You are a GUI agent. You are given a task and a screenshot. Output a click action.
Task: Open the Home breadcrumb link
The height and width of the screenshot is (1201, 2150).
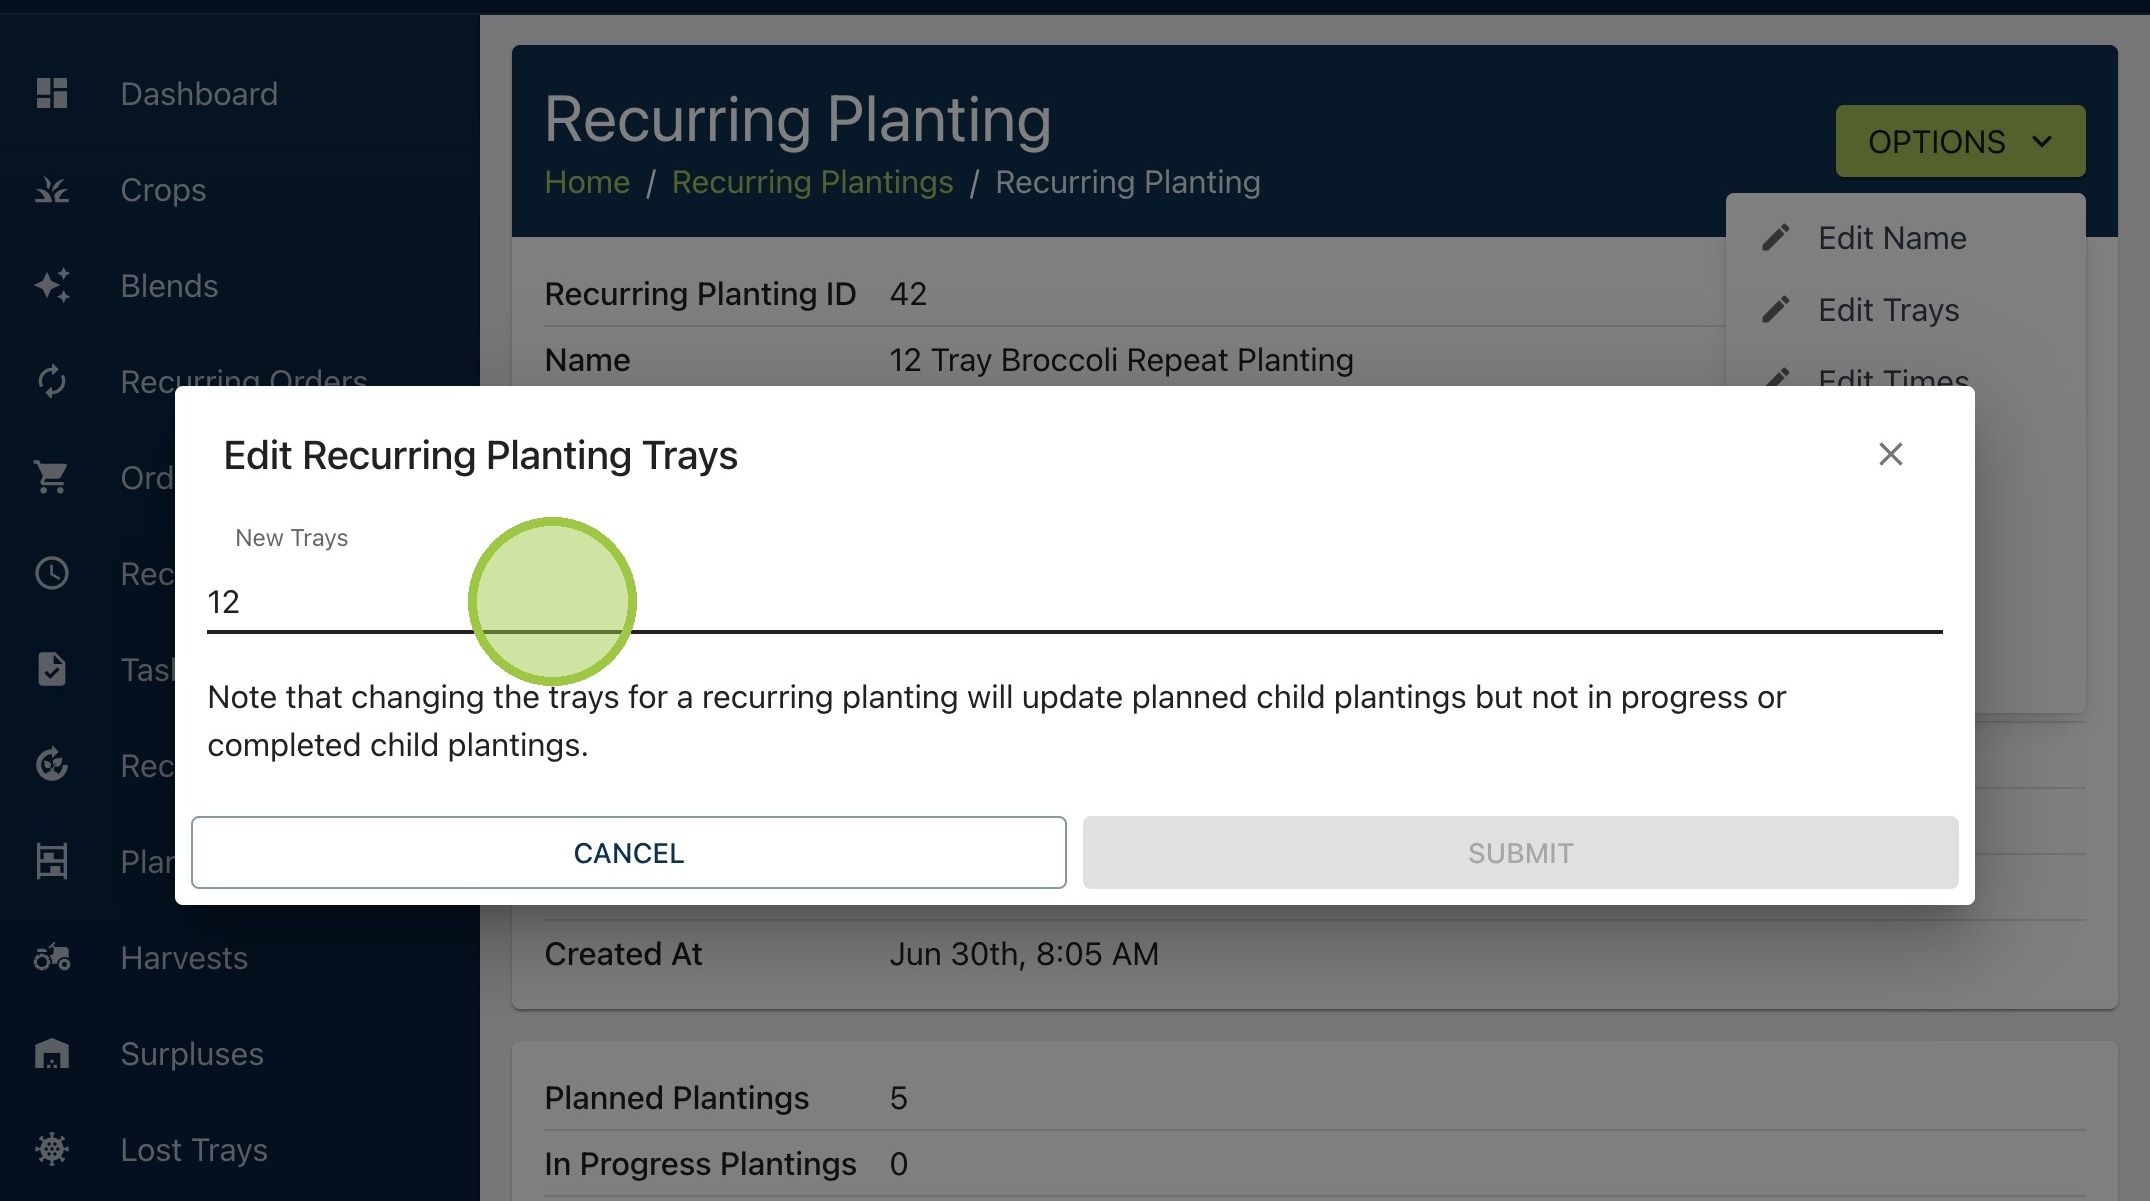pyautogui.click(x=587, y=182)
